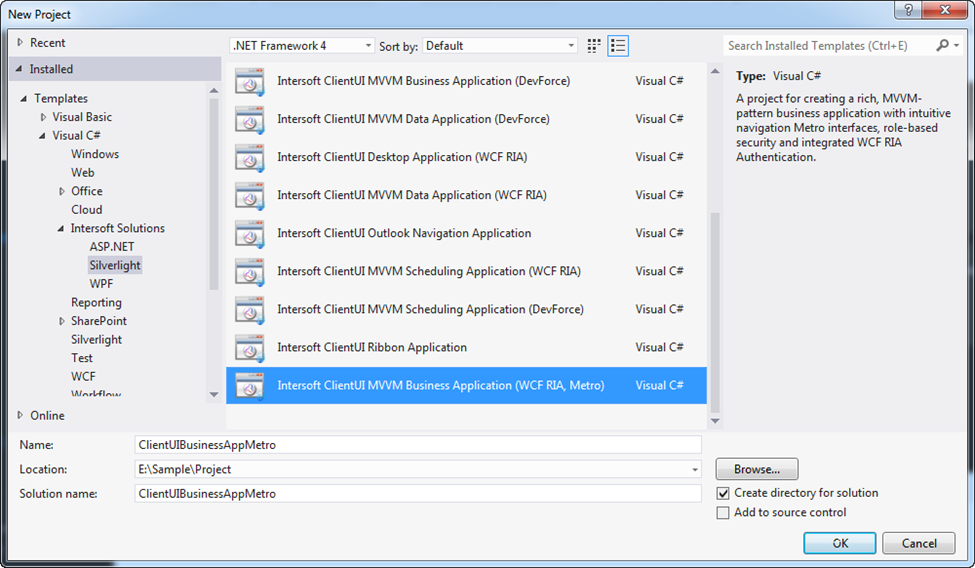Click the Outlook Navigation Application template icon
This screenshot has height=568, width=975.
tap(249, 233)
